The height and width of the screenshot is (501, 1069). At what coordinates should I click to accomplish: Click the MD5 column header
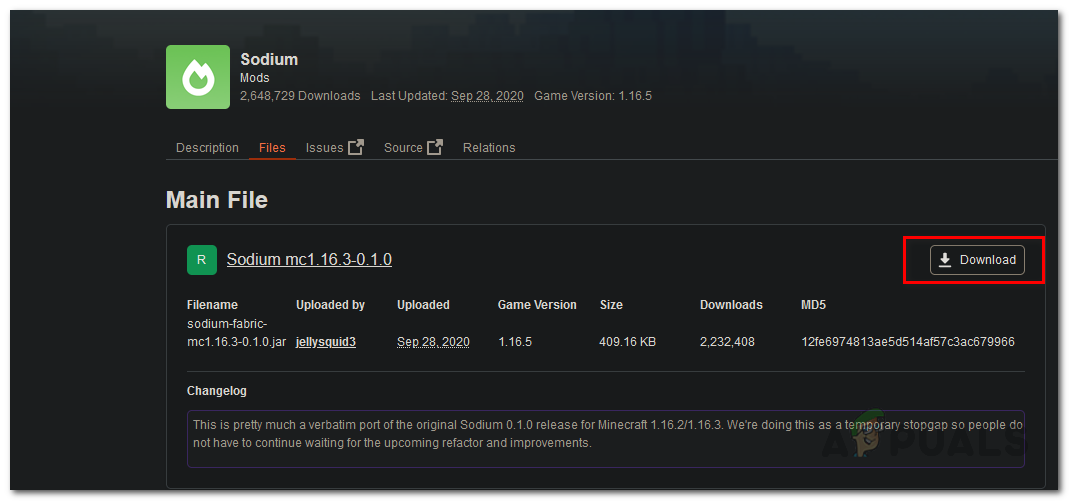click(813, 305)
